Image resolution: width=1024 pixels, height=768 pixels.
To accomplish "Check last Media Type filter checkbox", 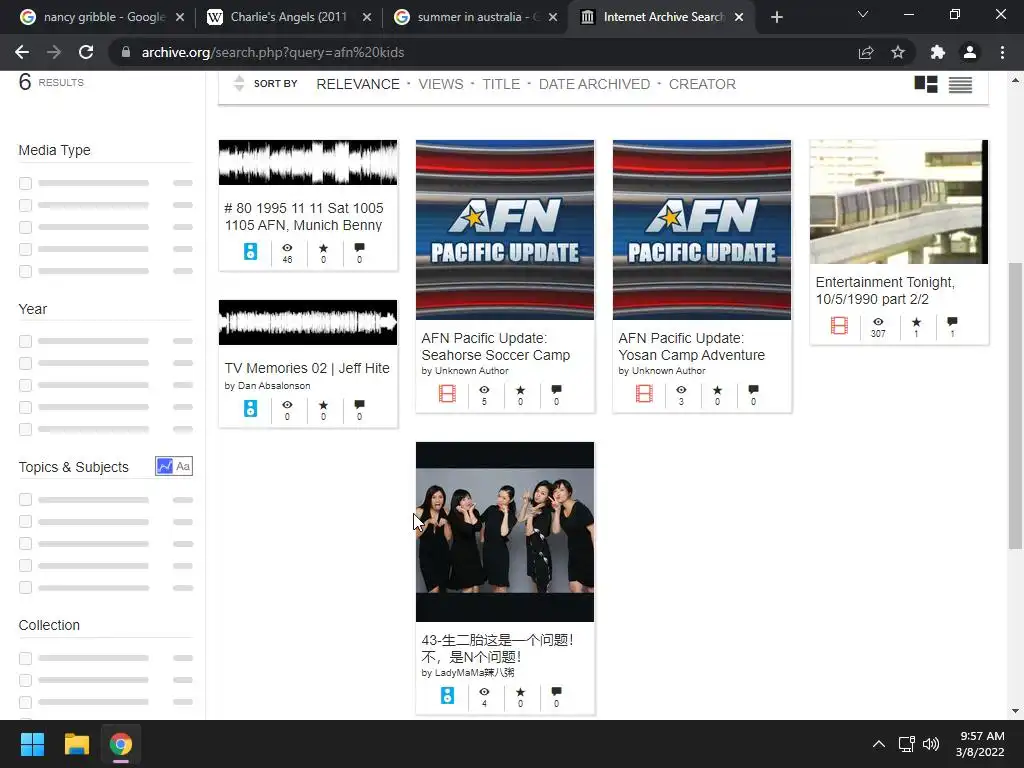I will (x=25, y=271).
